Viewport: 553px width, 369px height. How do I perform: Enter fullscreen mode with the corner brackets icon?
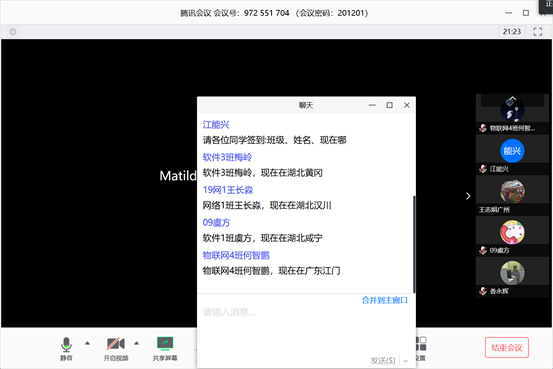pyautogui.click(x=537, y=32)
